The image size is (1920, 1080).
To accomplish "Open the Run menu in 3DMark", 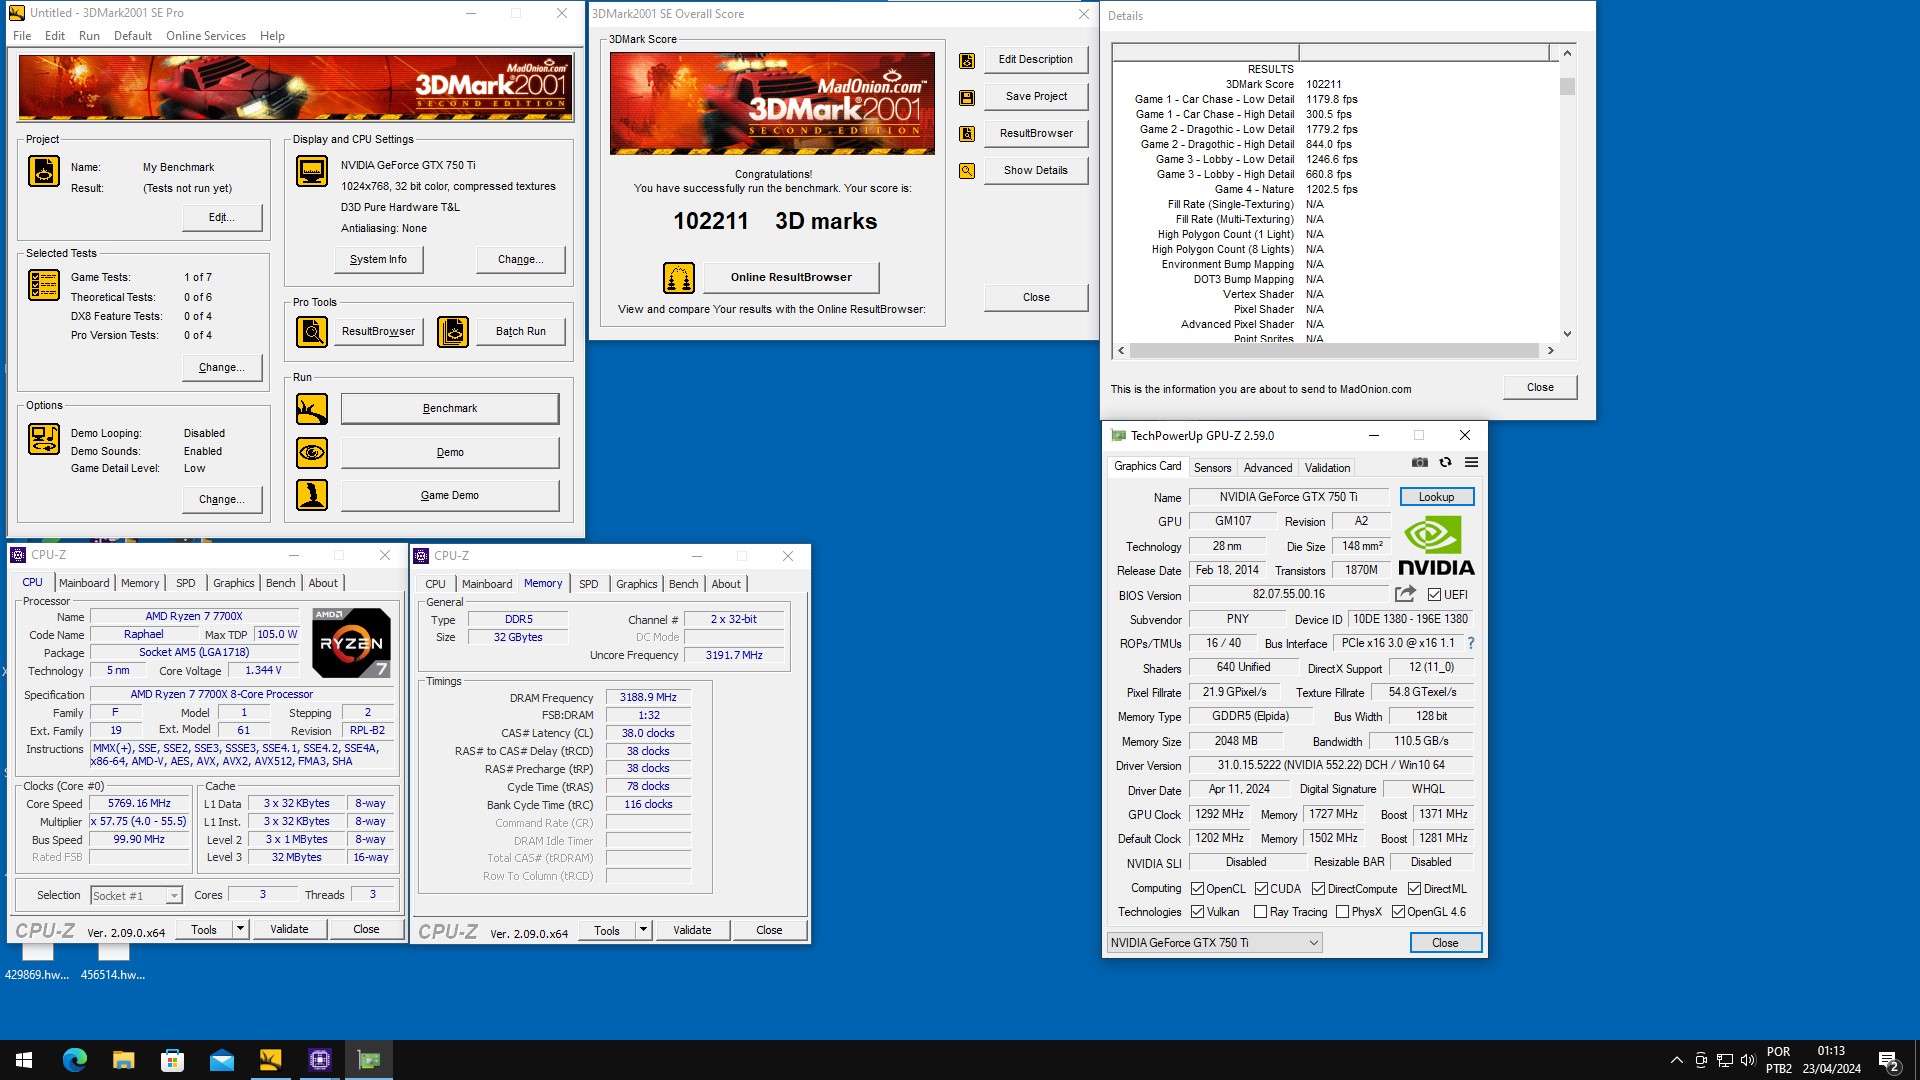I will (x=89, y=36).
